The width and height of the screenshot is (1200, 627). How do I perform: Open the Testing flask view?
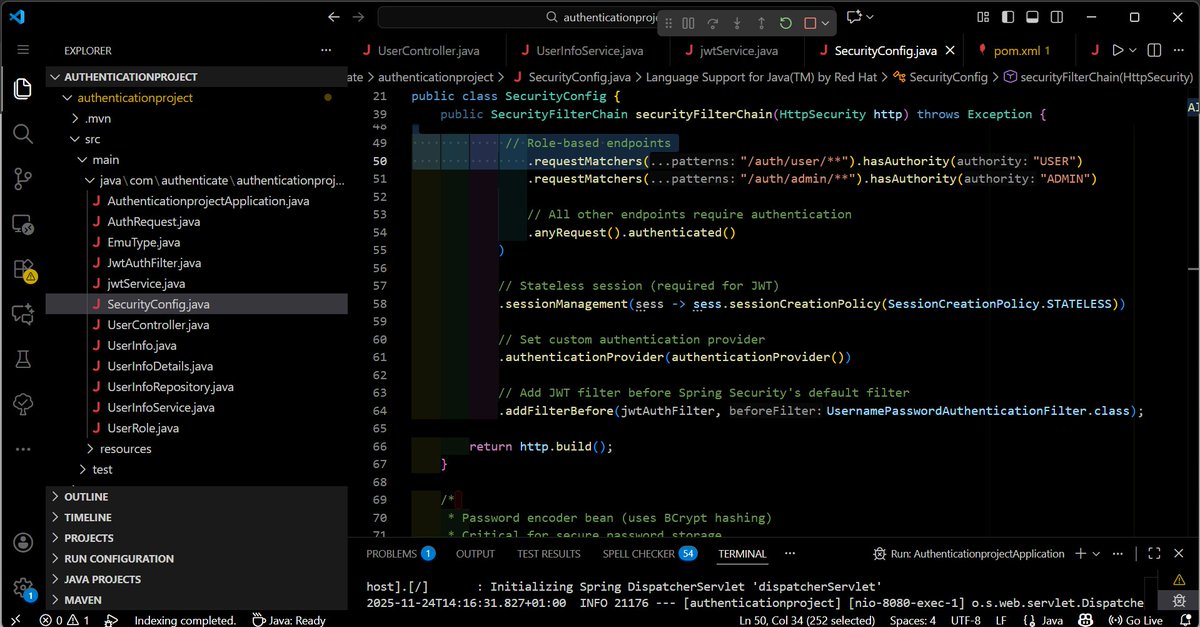click(23, 359)
